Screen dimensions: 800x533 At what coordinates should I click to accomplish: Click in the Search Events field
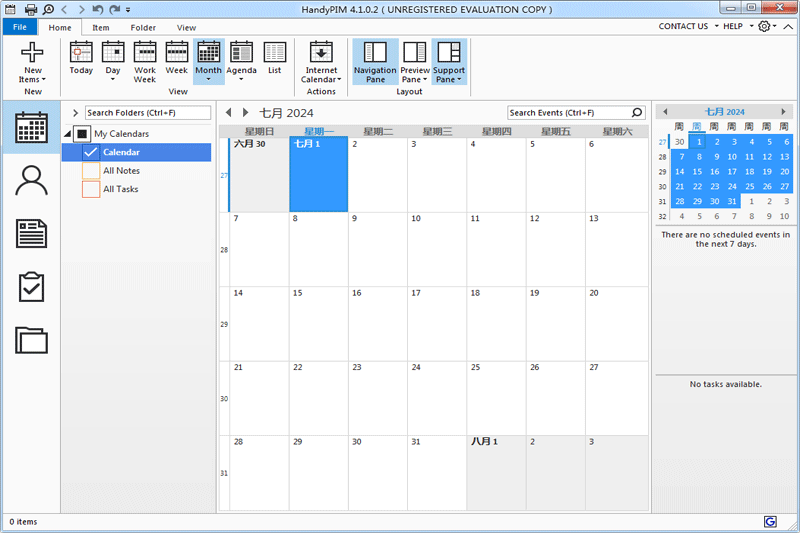[x=569, y=113]
